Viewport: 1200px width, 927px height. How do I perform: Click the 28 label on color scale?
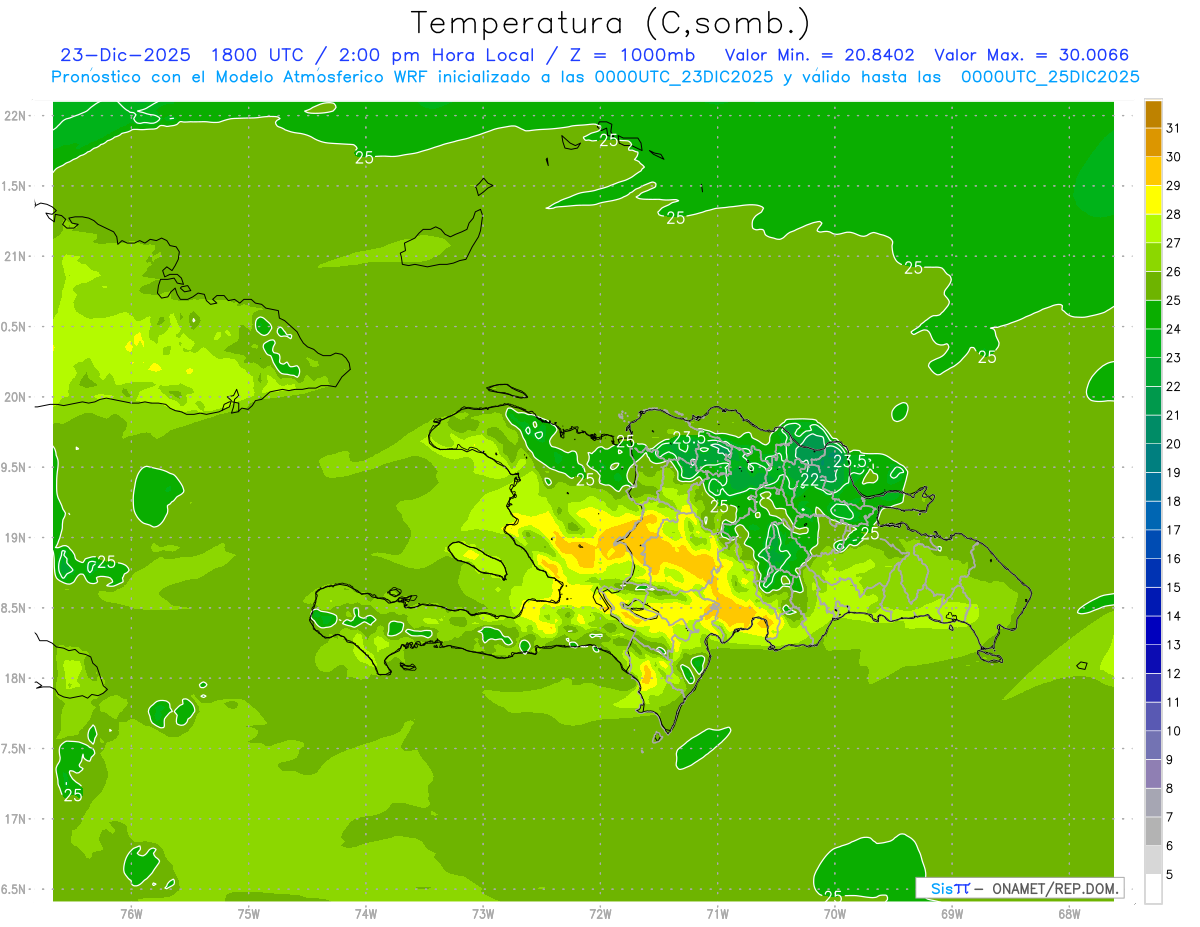[x=1173, y=214]
